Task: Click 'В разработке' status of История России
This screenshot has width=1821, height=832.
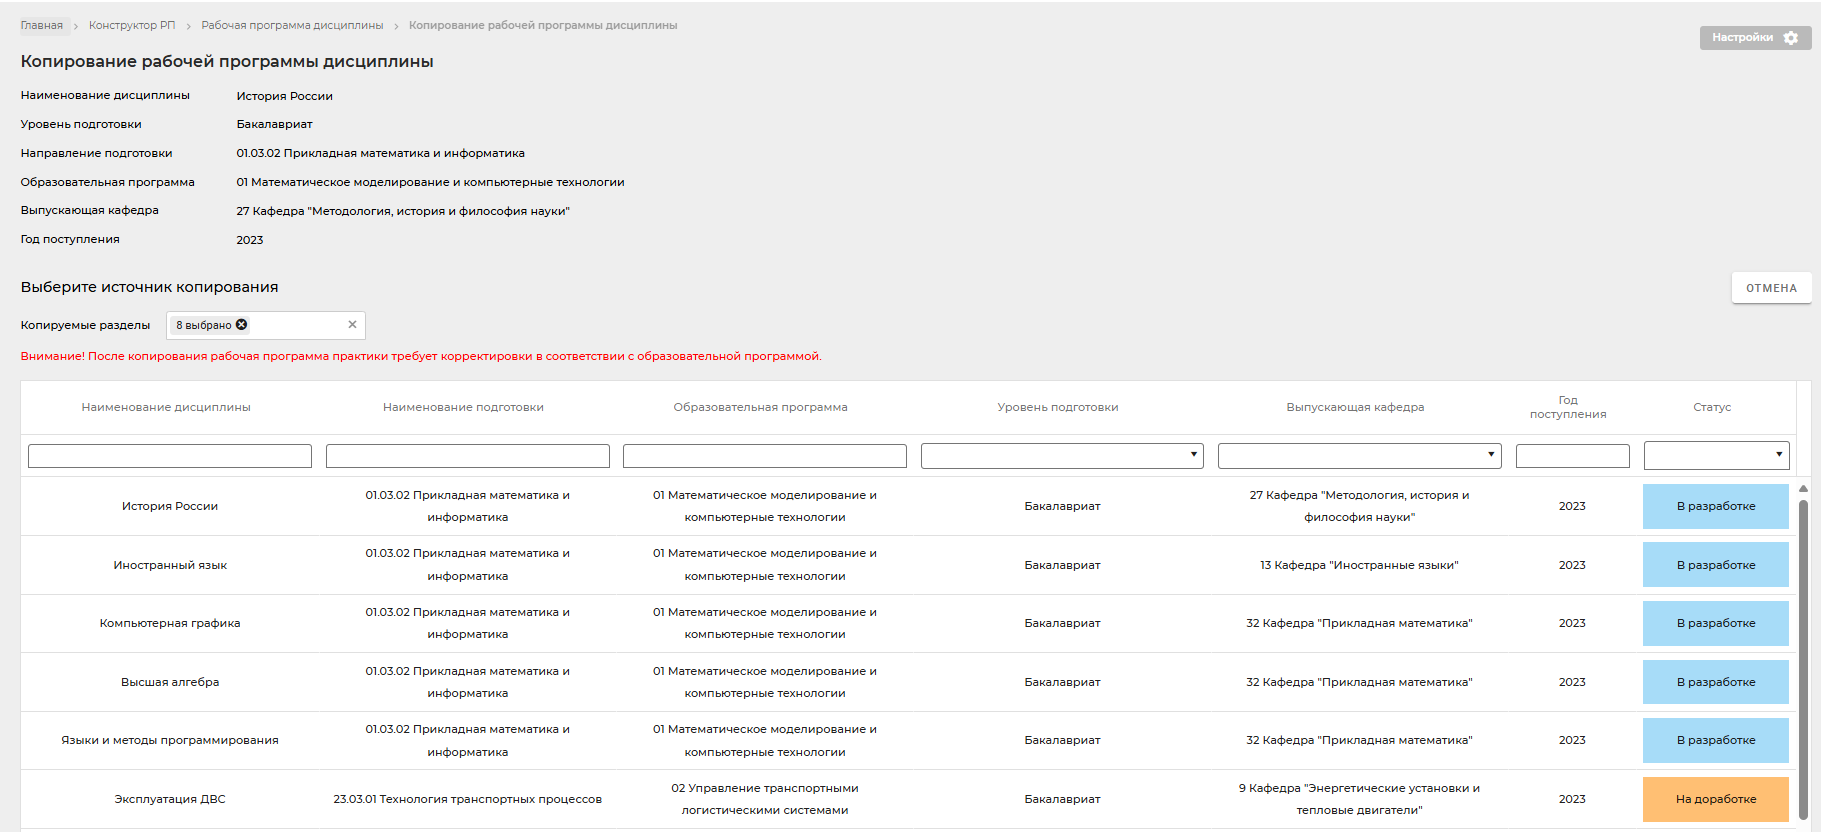Action: tap(1716, 506)
